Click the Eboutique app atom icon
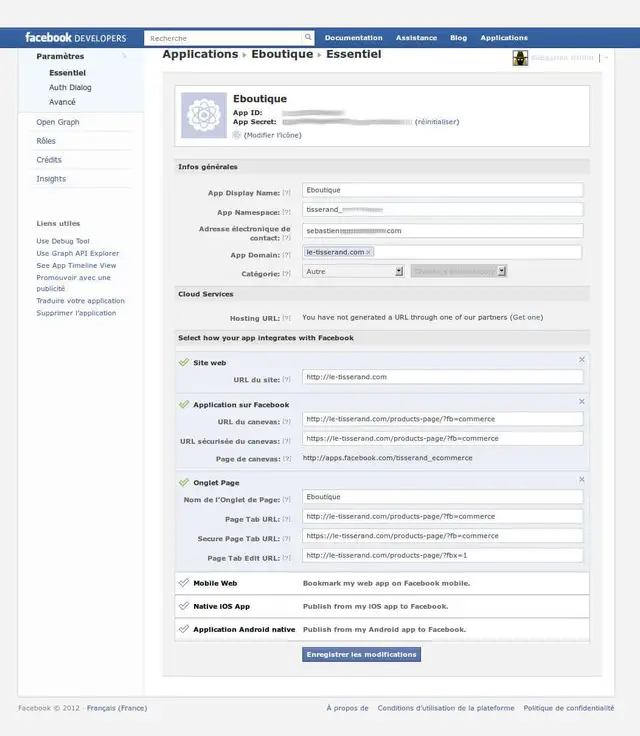This screenshot has width=640, height=736. coord(204,115)
